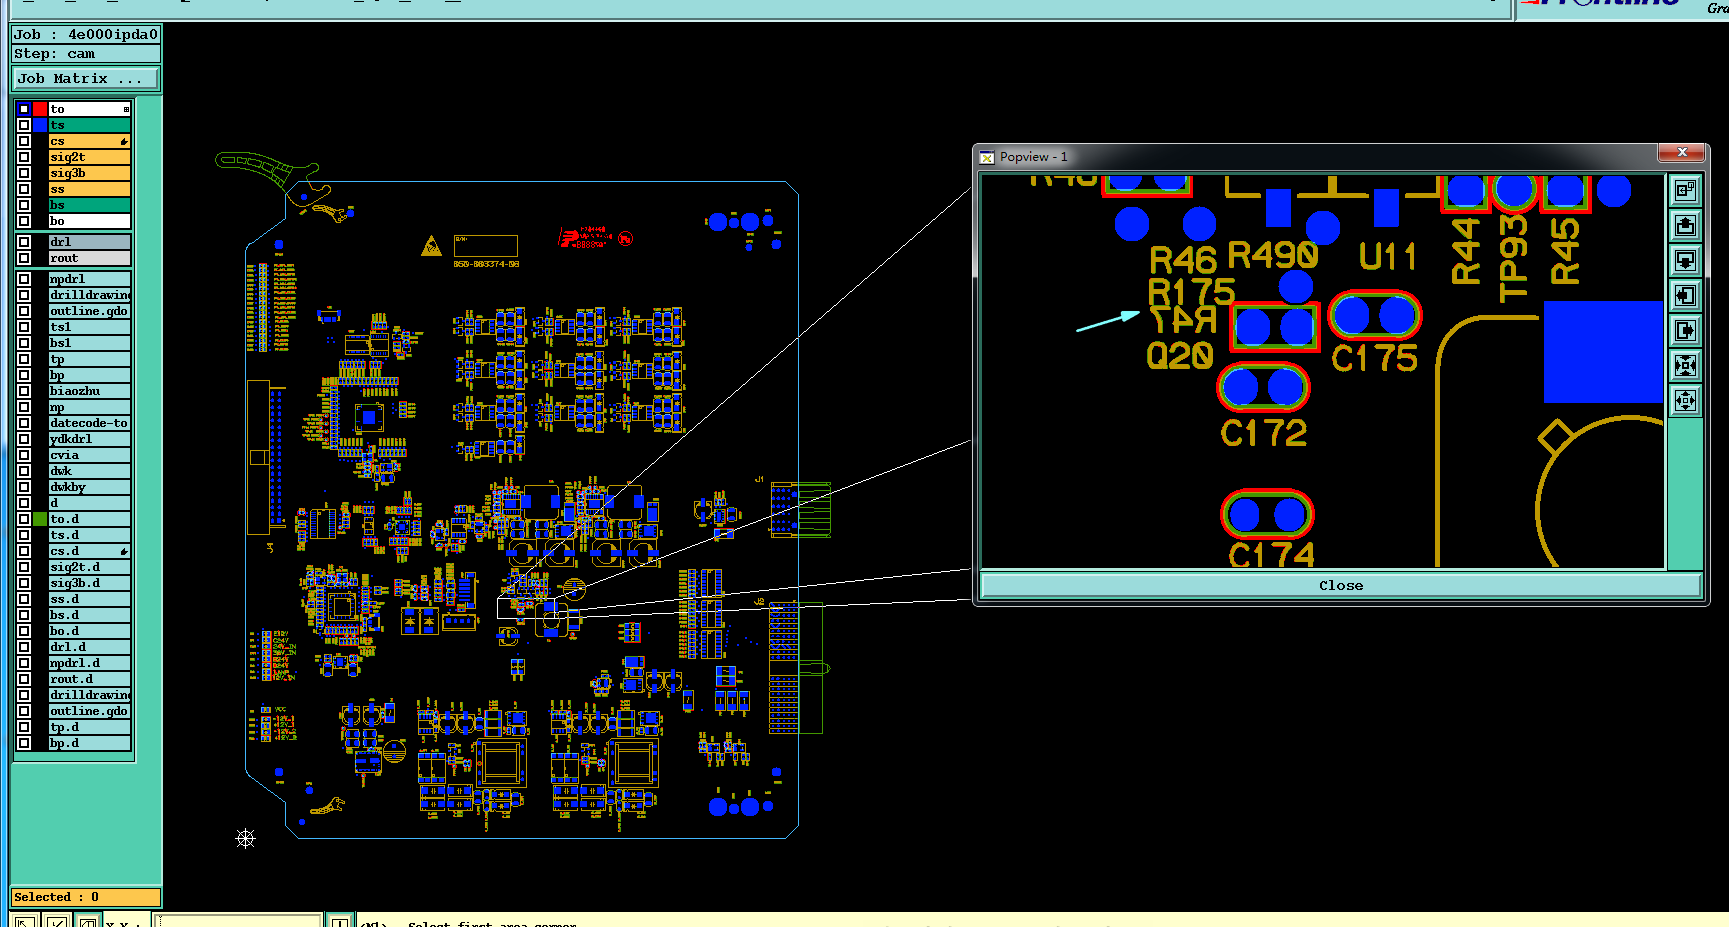Click the Q20 silkscreen label in Popview
1729x927 pixels.
[1179, 355]
